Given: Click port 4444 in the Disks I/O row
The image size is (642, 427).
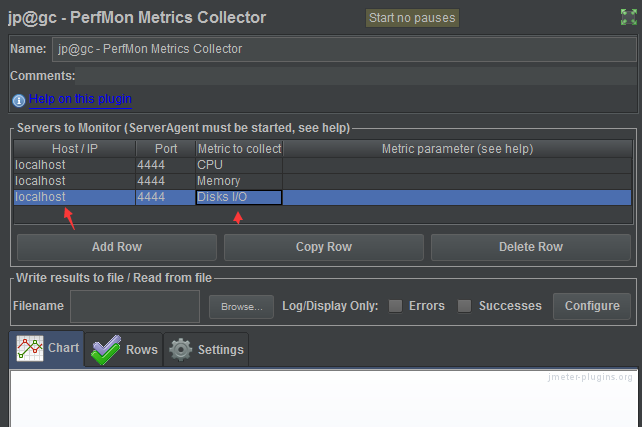Looking at the screenshot, I should [166, 197].
